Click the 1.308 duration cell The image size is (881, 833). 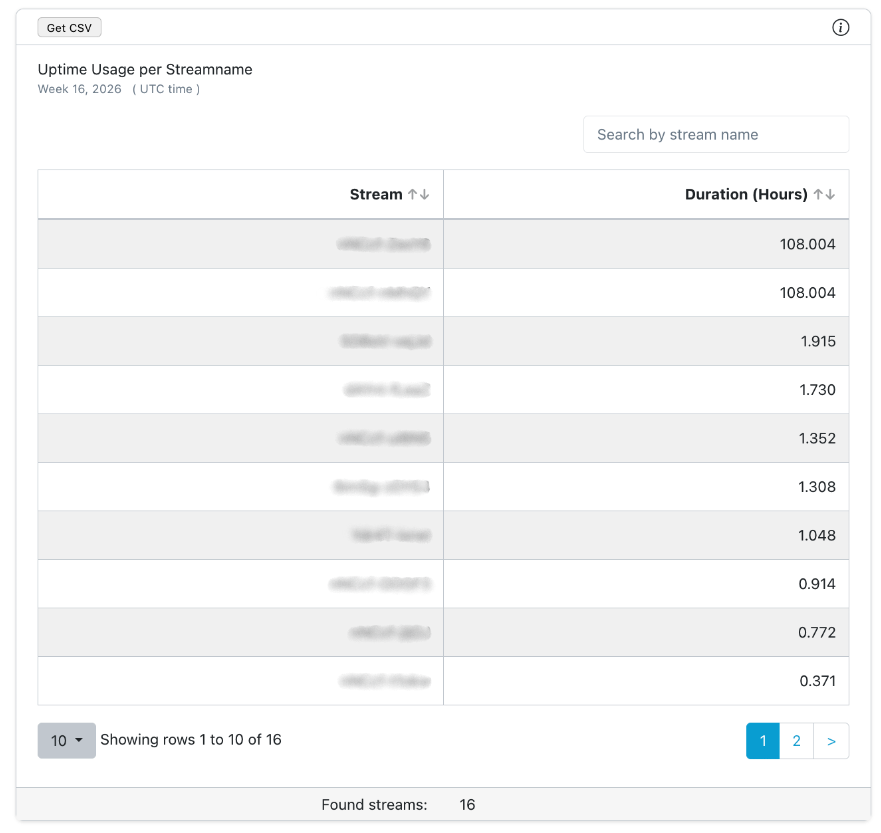817,487
